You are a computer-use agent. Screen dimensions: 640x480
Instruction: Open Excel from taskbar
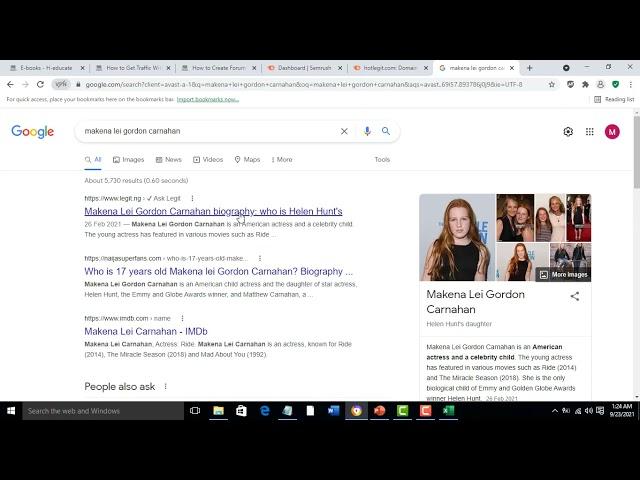point(448,411)
